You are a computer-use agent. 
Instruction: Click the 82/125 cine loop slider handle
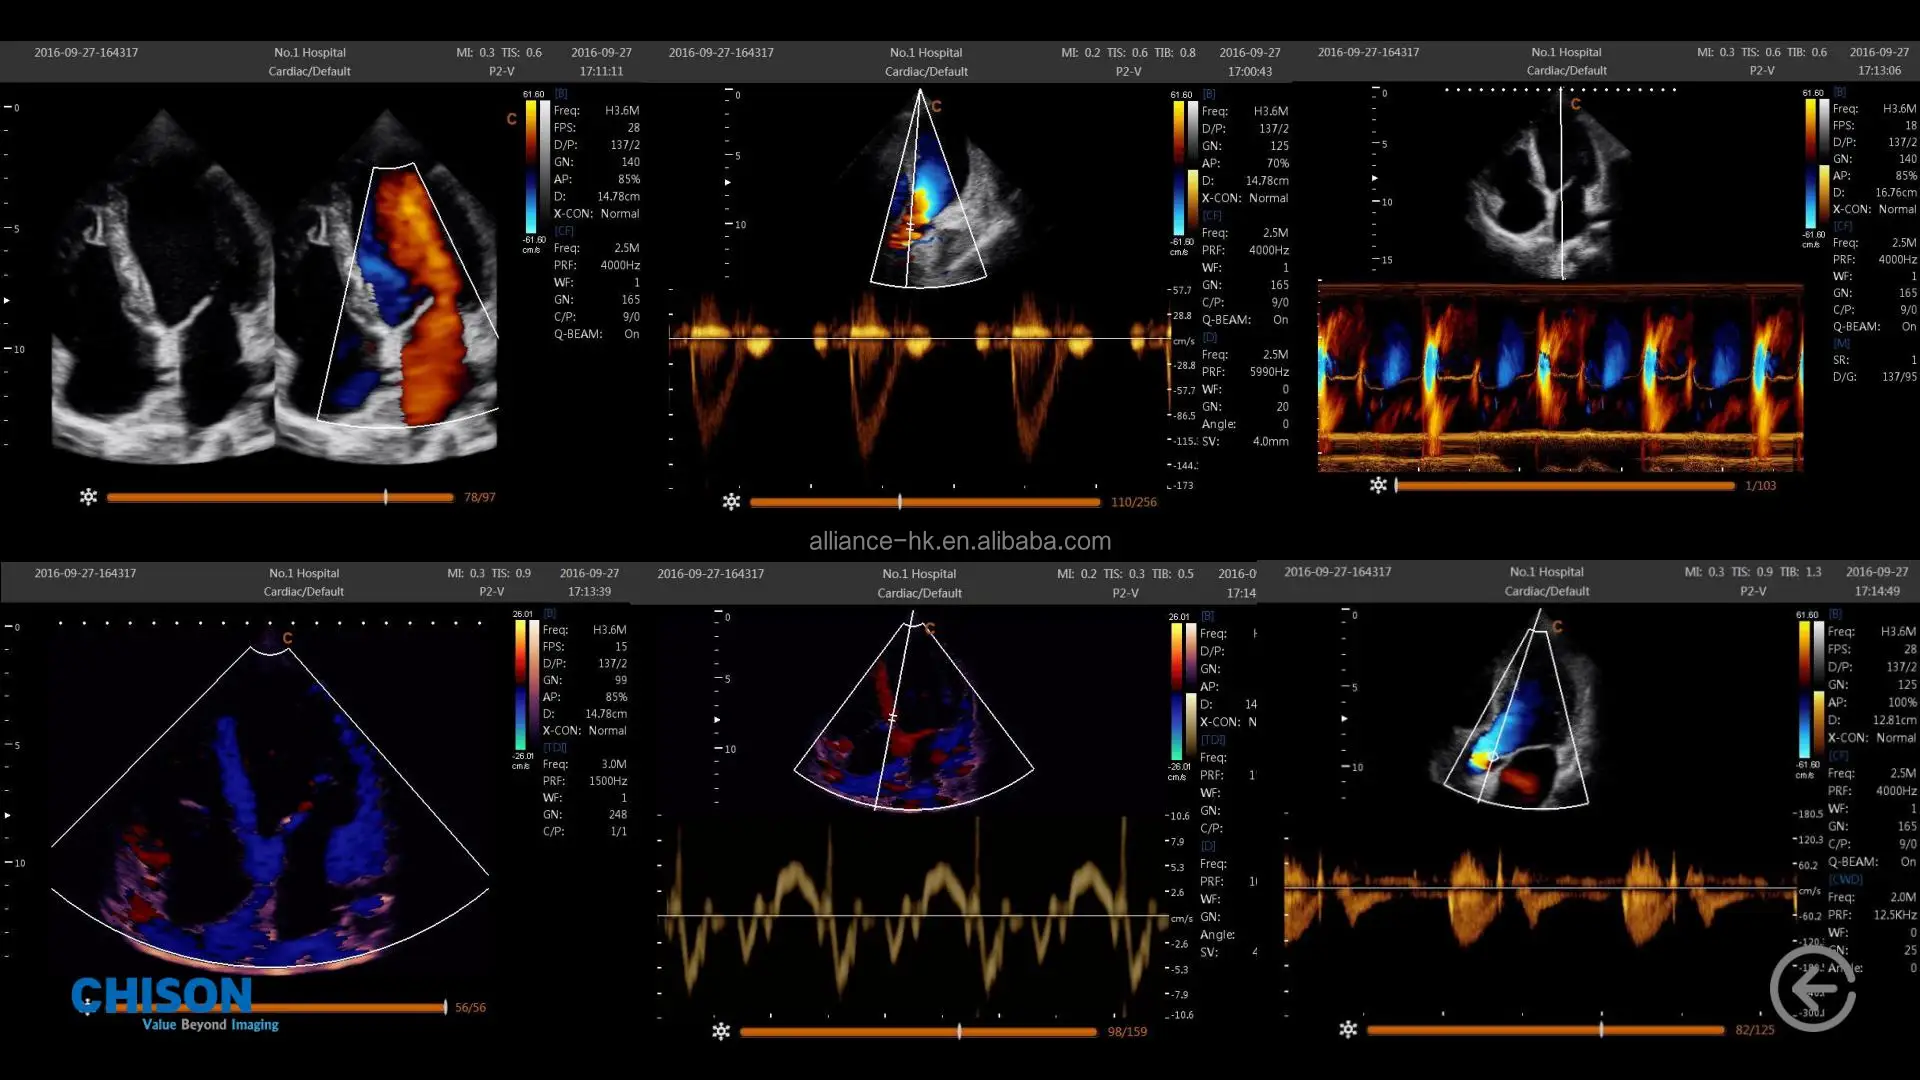1601,1029
